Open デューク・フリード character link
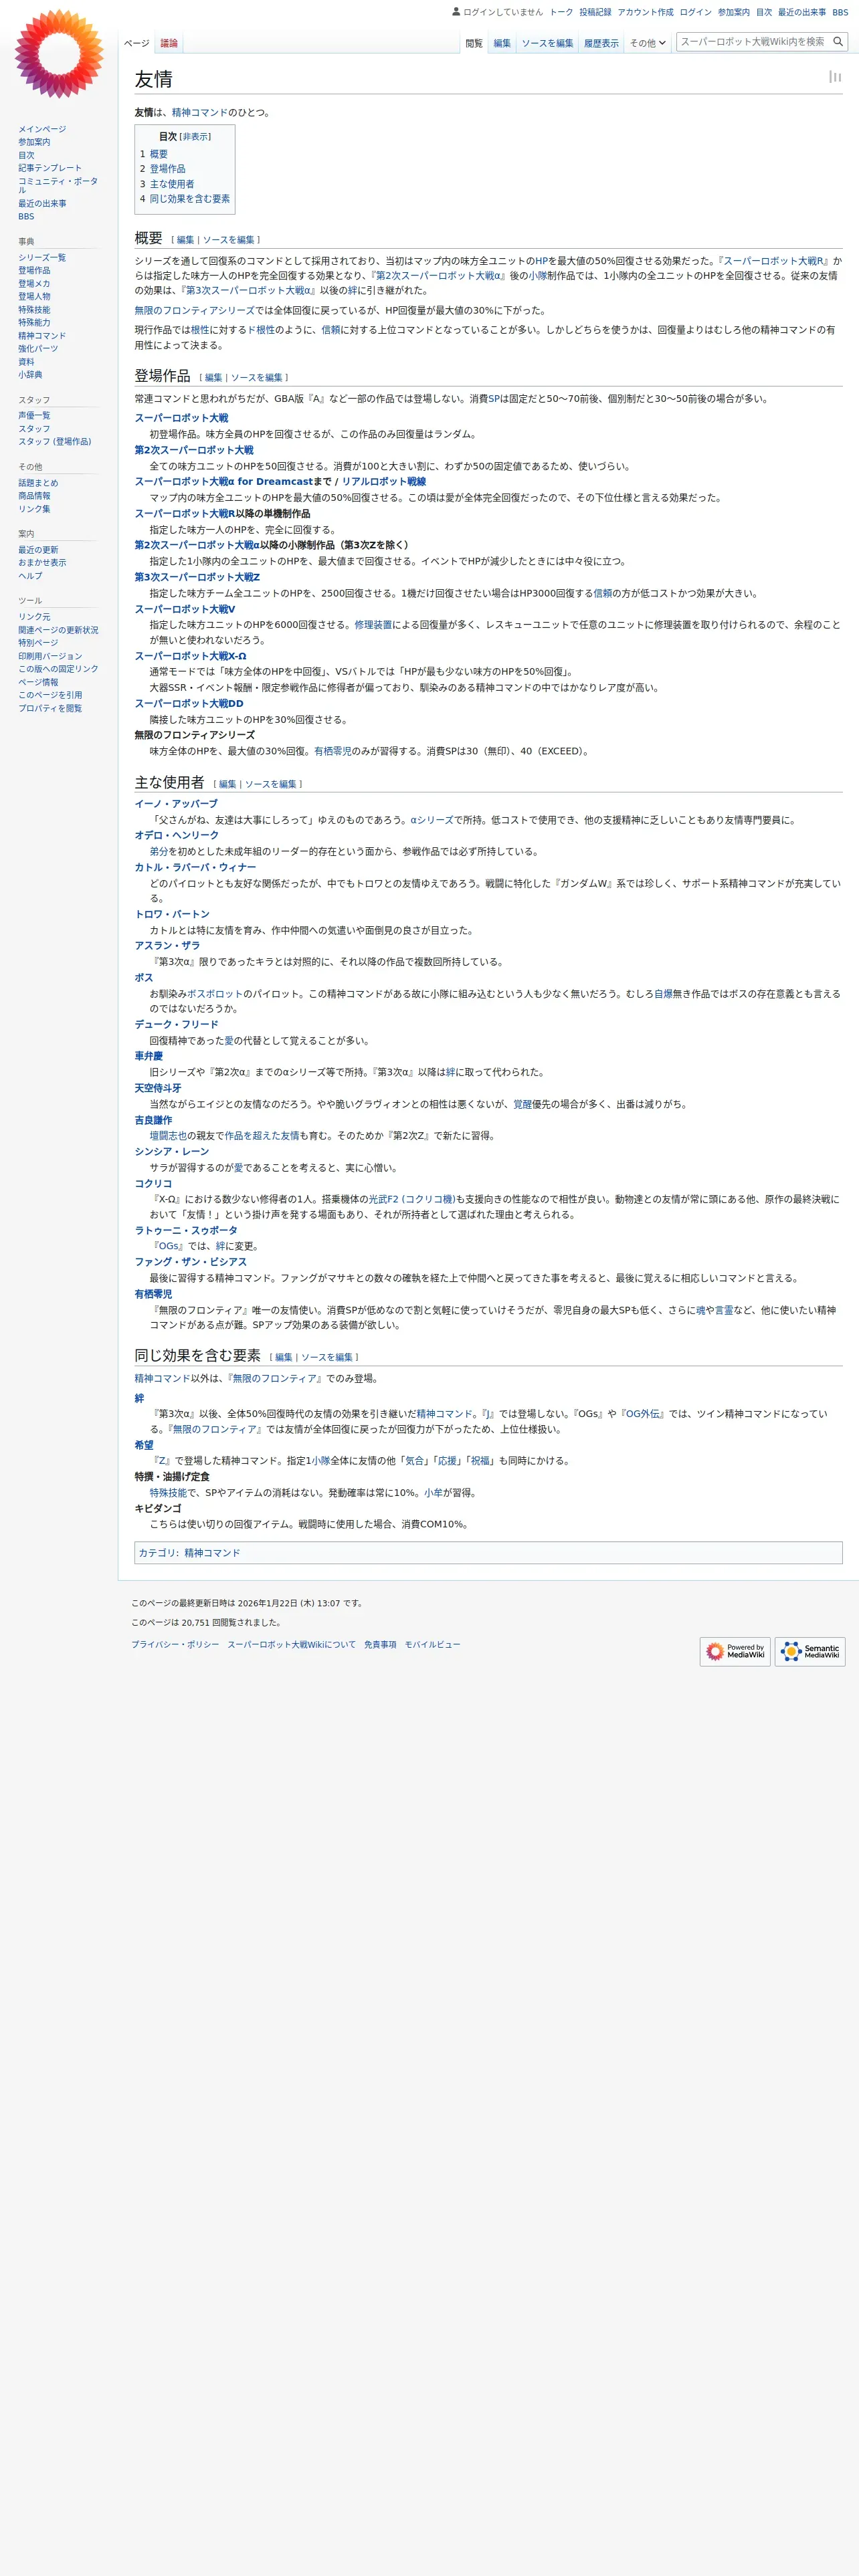Viewport: 859px width, 2576px height. (176, 1025)
